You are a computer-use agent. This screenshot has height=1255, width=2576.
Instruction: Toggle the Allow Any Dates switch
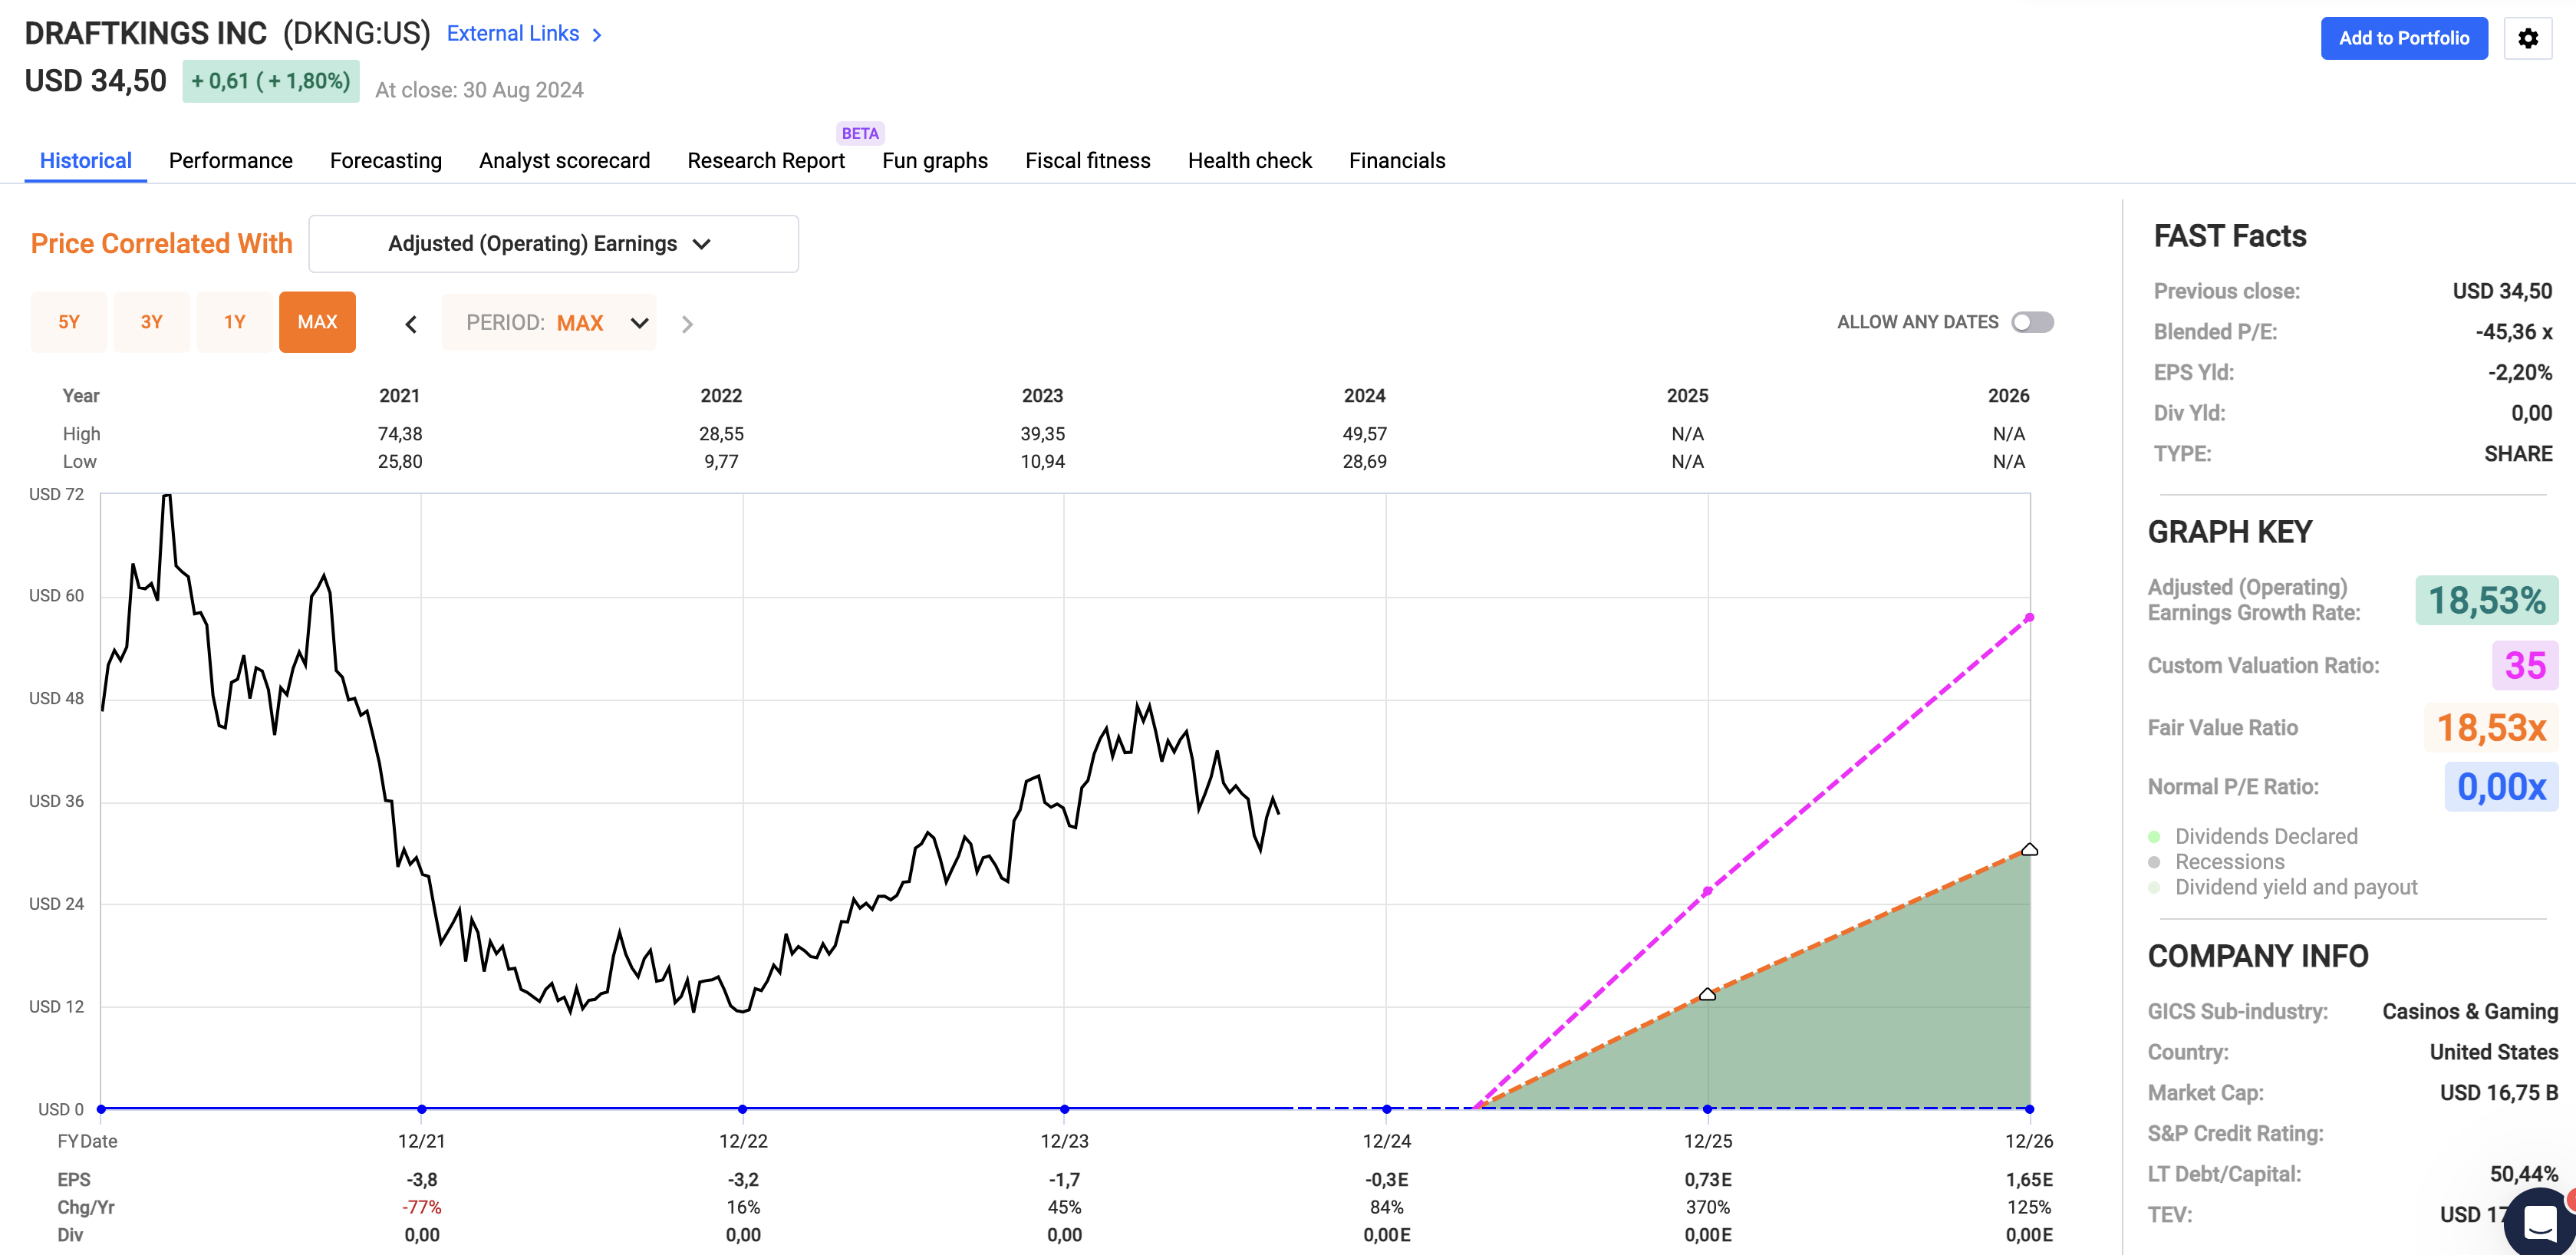[2032, 322]
